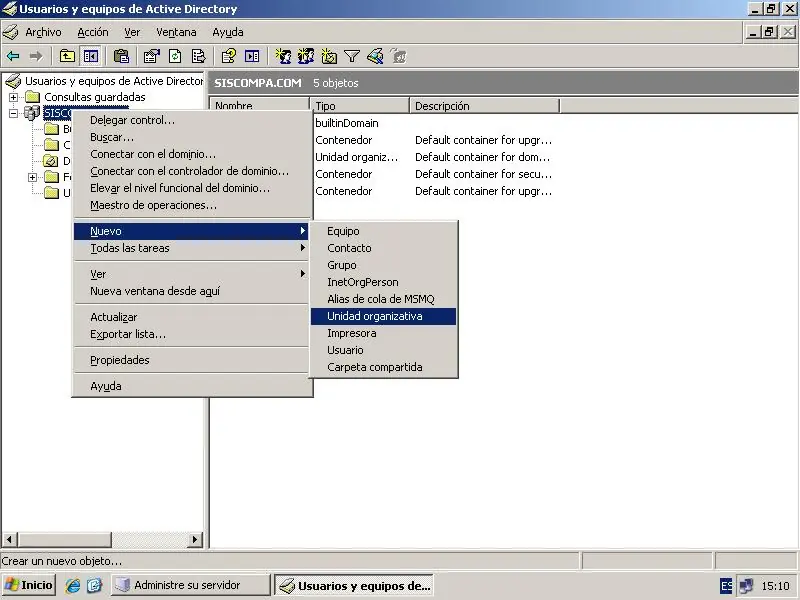The image size is (800, 600).
Task: Choose Delegar control… from context menu
Action: coord(191,120)
